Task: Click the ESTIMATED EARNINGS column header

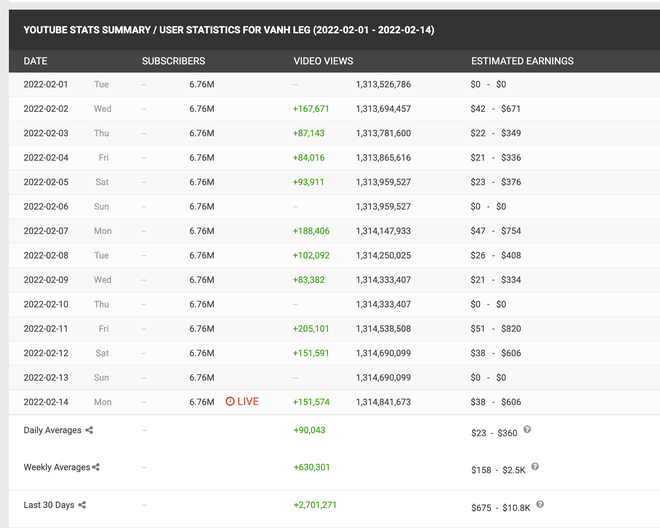Action: click(522, 61)
